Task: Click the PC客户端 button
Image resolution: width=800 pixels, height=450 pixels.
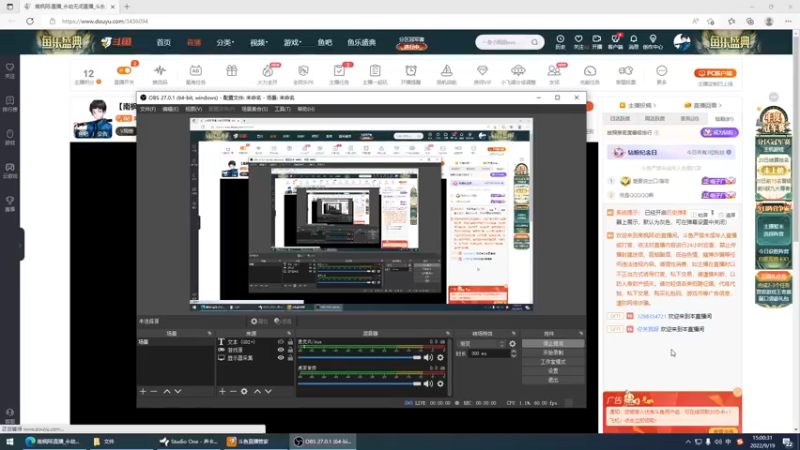Action: click(x=715, y=73)
